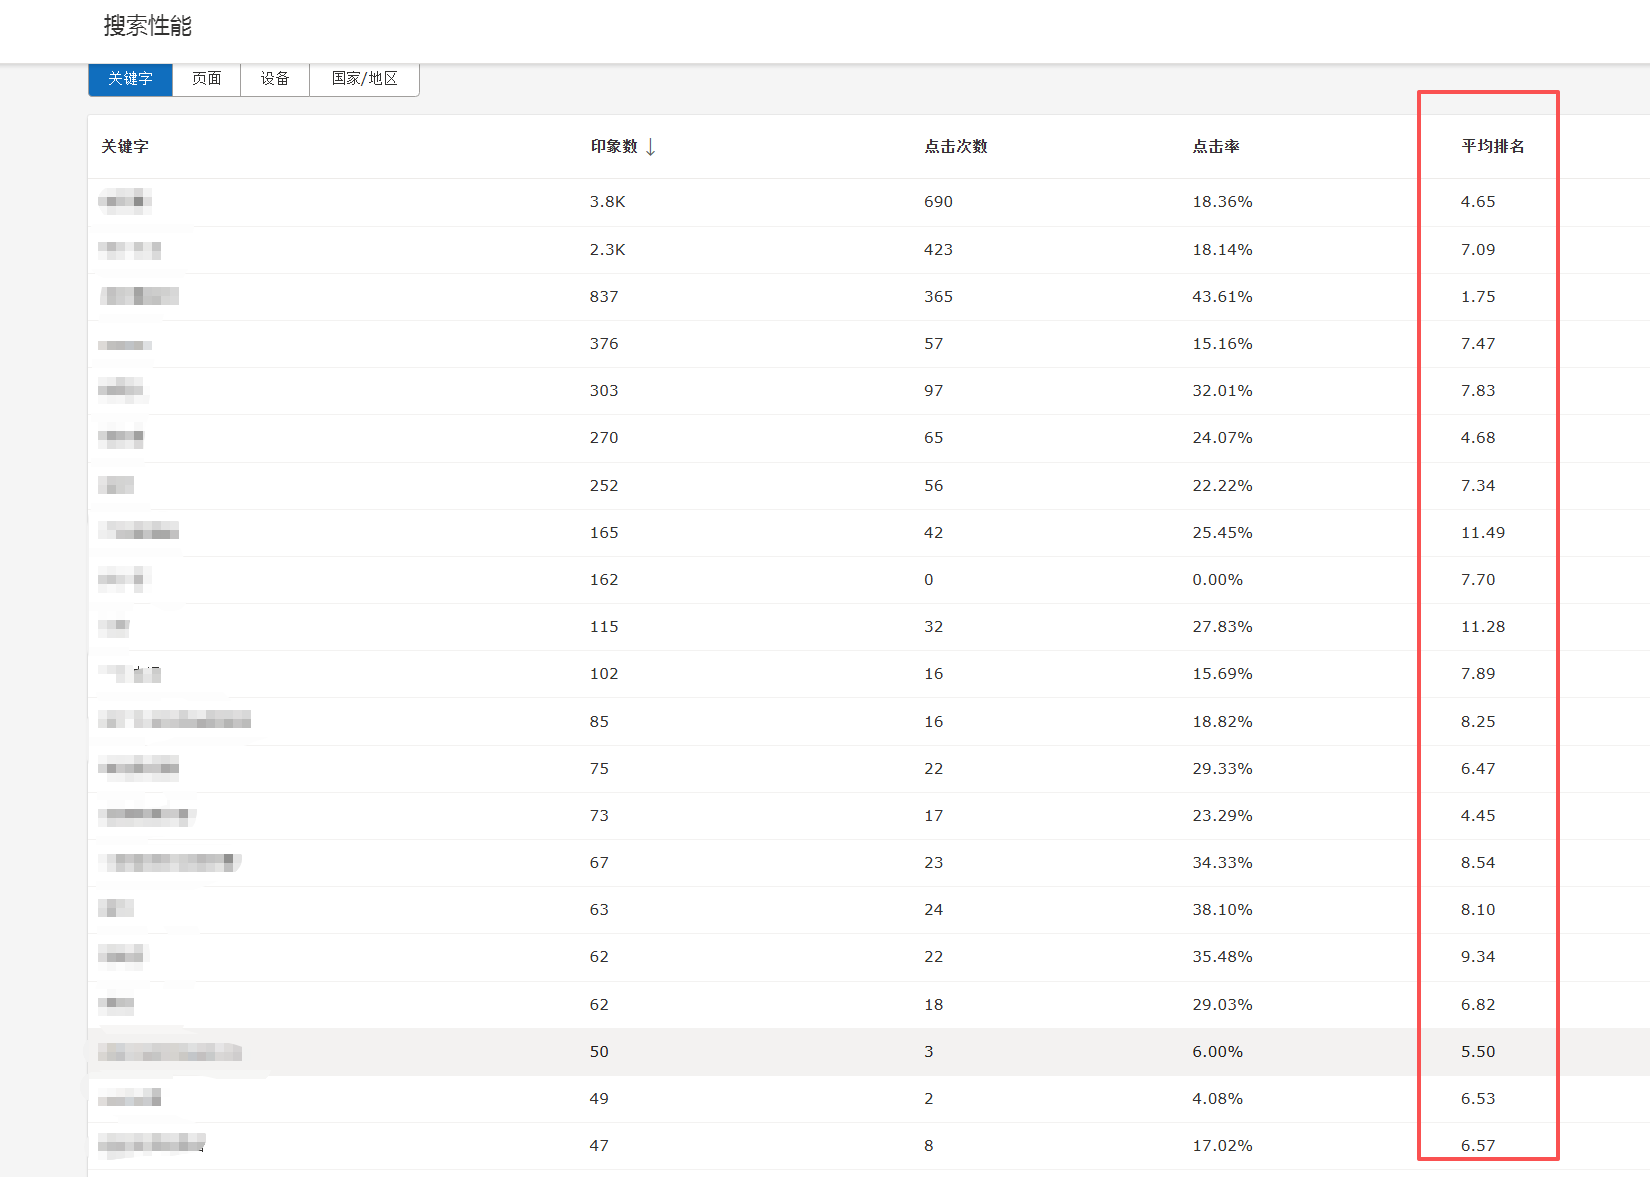Click the keyword with 47 impressions
Image resolution: width=1650 pixels, height=1177 pixels.
pos(152,1144)
